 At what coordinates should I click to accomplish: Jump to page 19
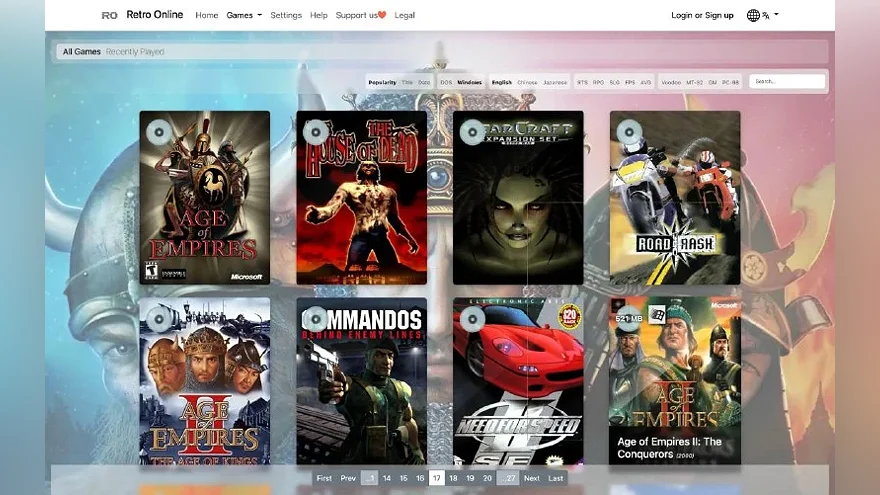[470, 478]
